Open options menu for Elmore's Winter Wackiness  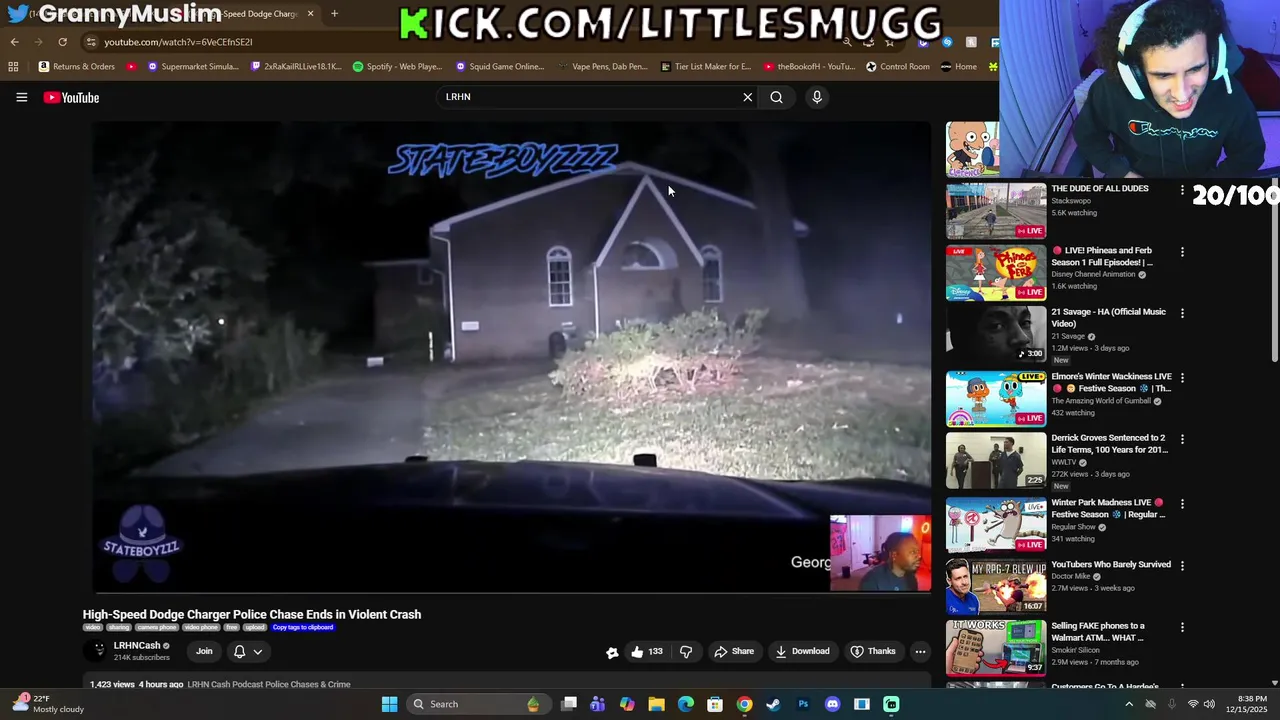1182,378
